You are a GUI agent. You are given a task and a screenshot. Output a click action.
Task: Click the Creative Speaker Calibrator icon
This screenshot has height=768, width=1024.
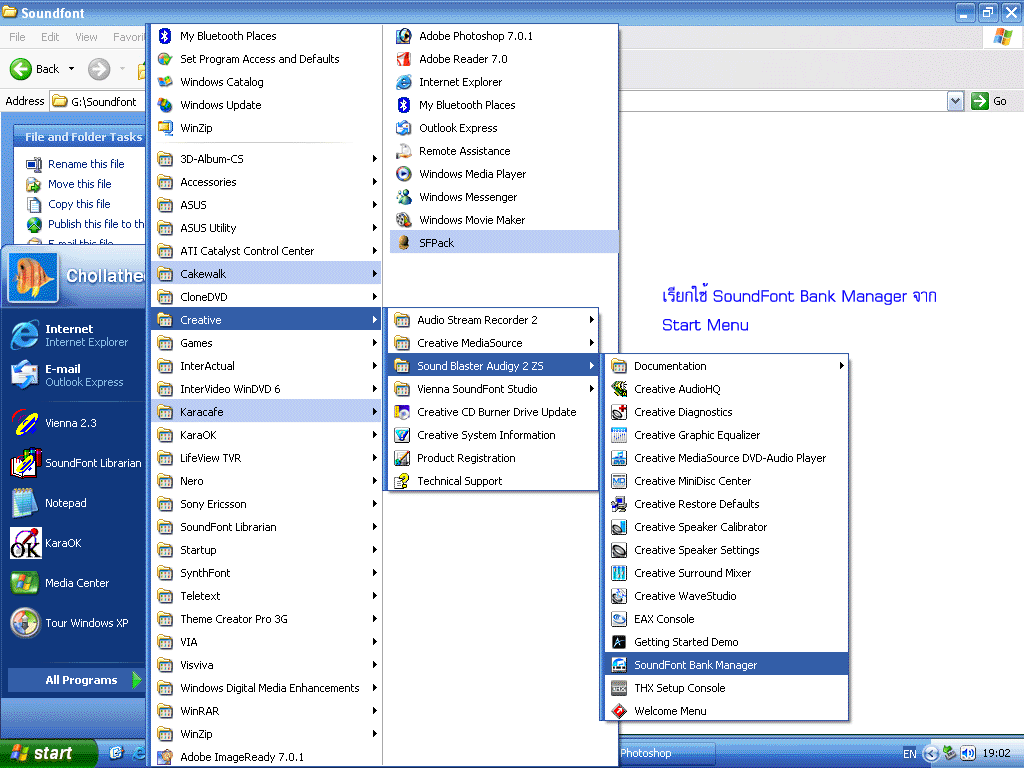click(618, 527)
